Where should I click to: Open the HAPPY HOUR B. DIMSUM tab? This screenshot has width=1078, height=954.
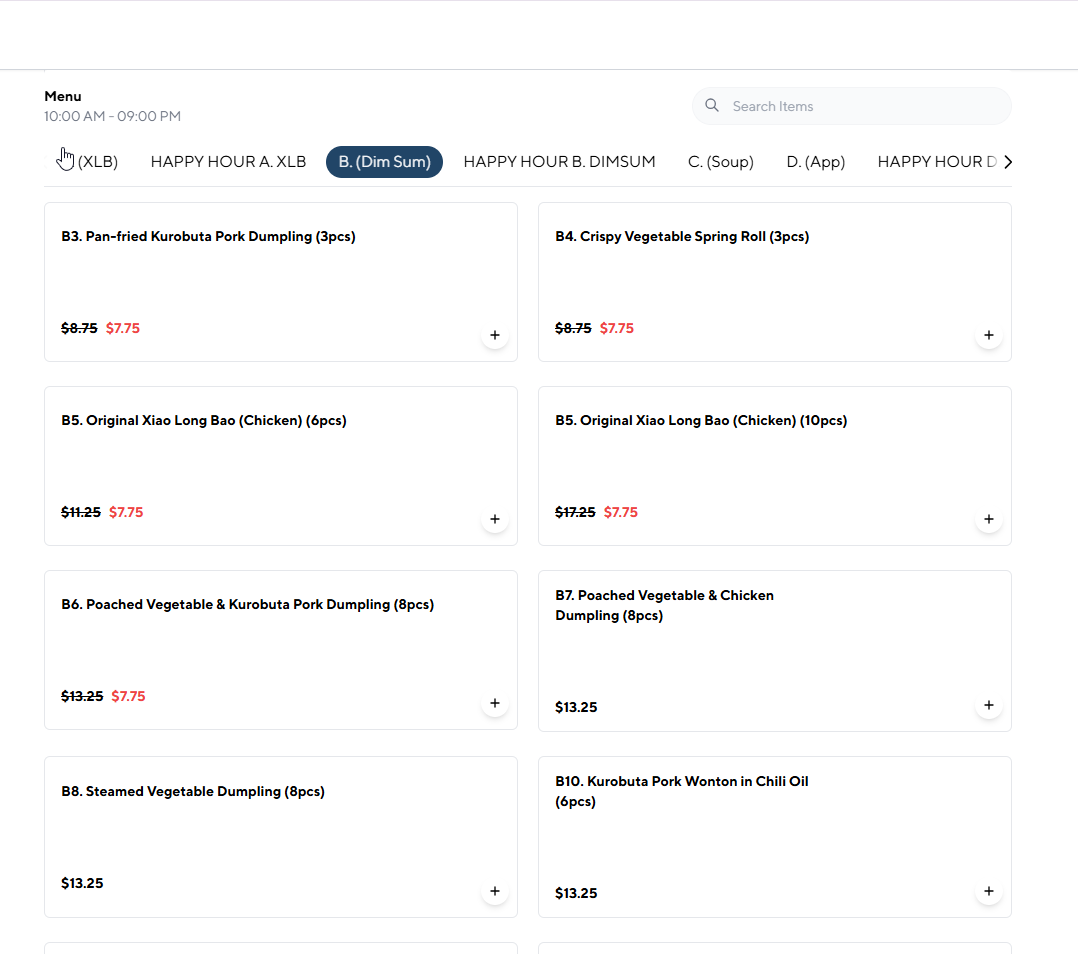559,162
